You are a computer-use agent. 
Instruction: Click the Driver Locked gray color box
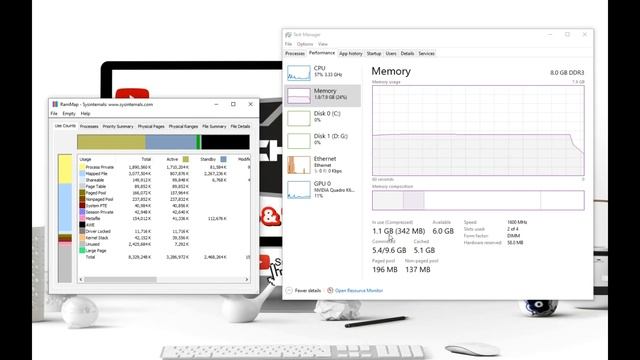pyautogui.click(x=82, y=231)
